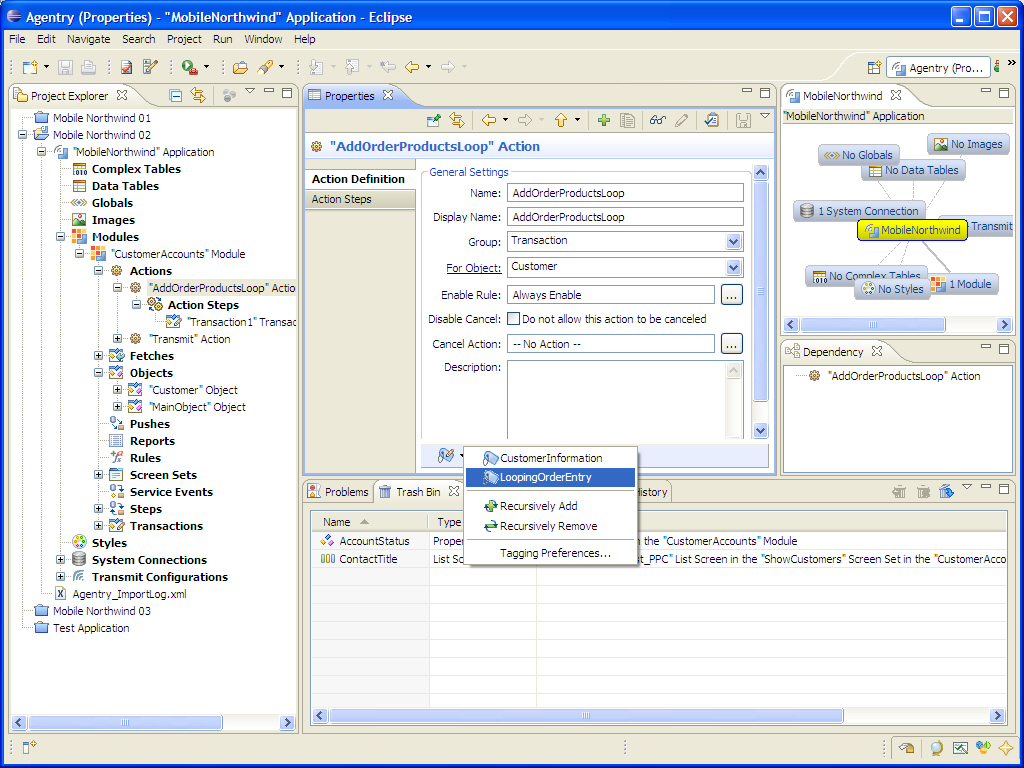Viewport: 1024px width, 768px height.
Task: Choose Recursively Remove from popup menu
Action: (x=550, y=526)
